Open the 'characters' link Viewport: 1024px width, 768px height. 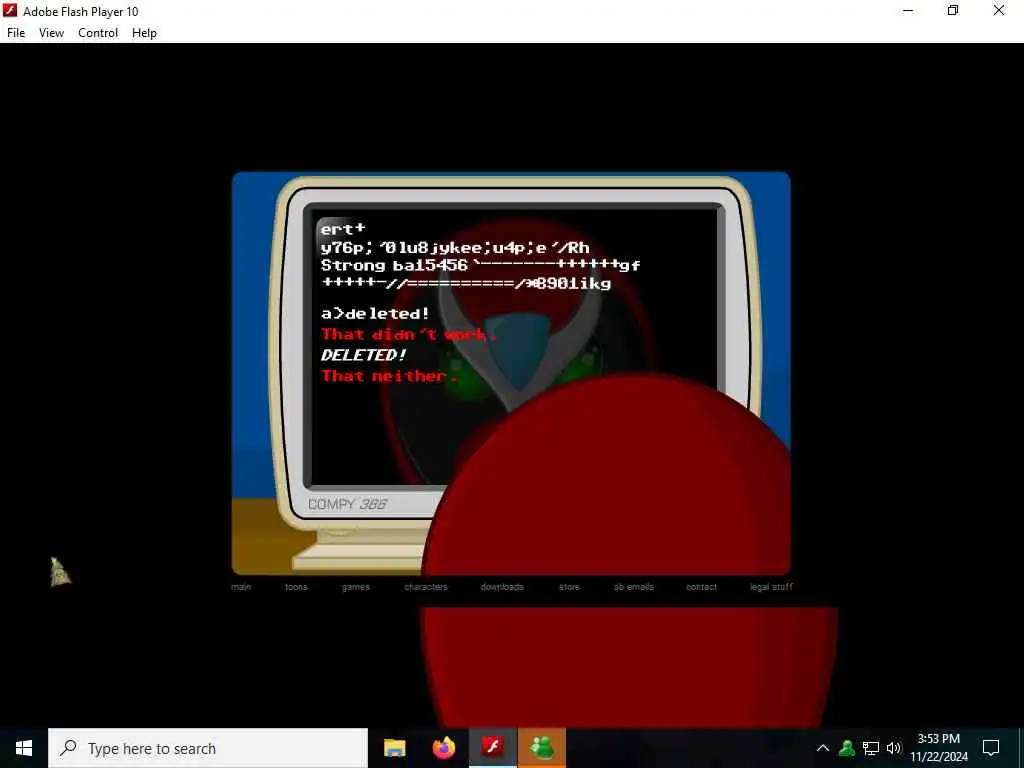pos(426,586)
